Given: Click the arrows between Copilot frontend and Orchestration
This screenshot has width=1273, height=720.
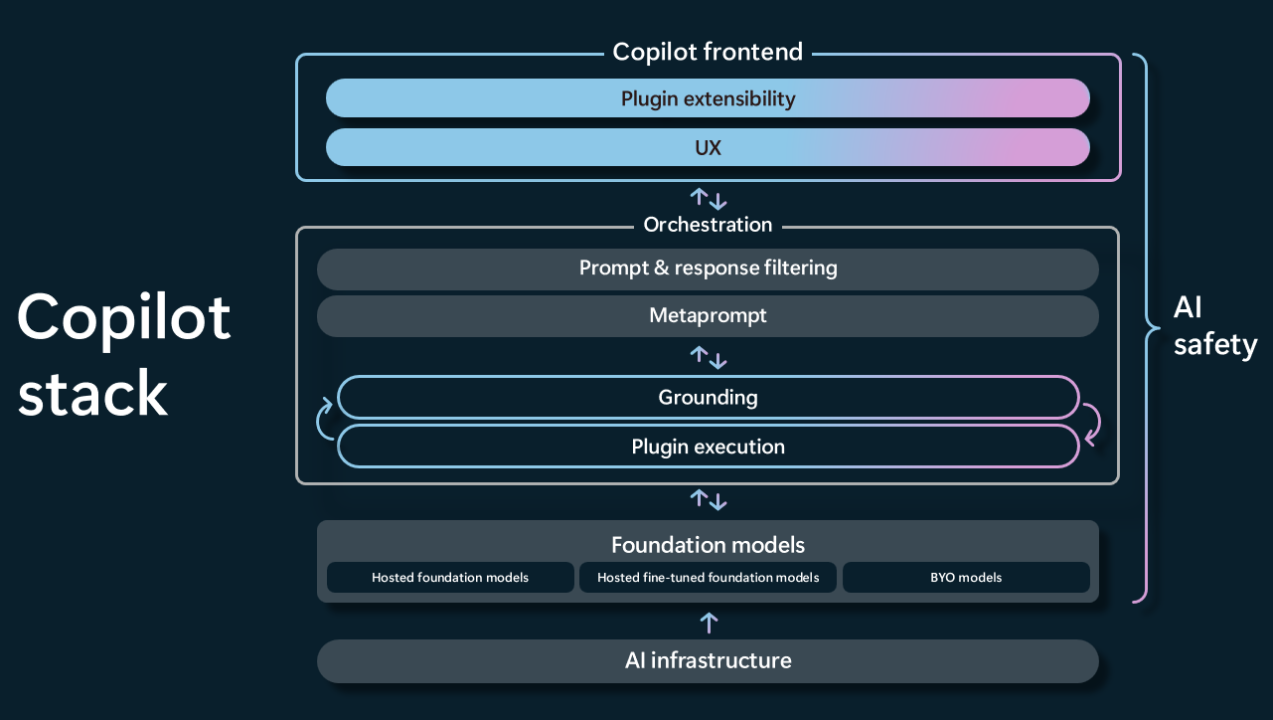Looking at the screenshot, I should pyautogui.click(x=708, y=198).
